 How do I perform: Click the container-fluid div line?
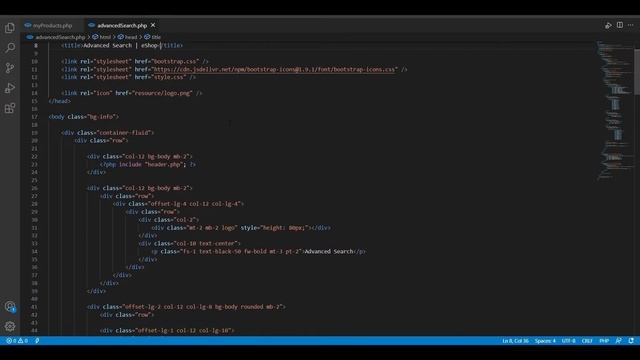pos(107,133)
